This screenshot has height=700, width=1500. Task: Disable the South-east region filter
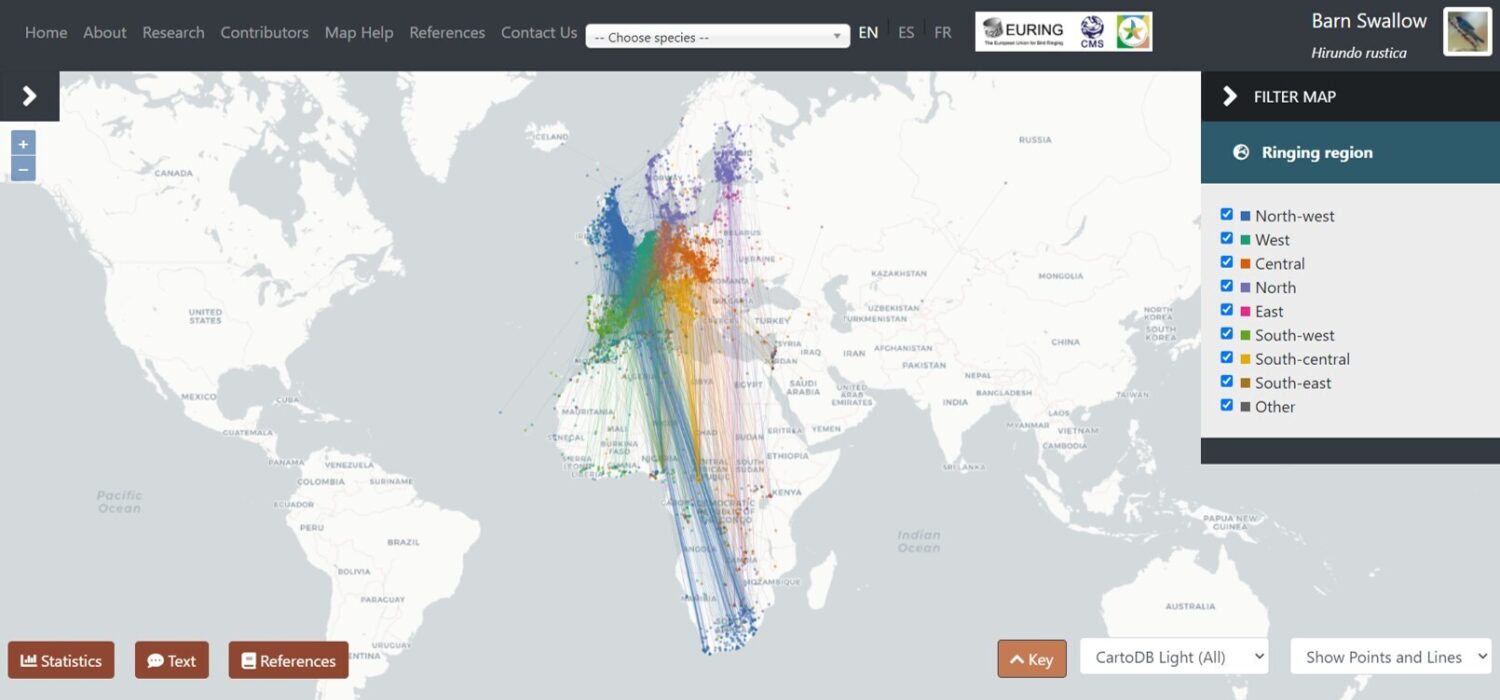(x=1227, y=382)
